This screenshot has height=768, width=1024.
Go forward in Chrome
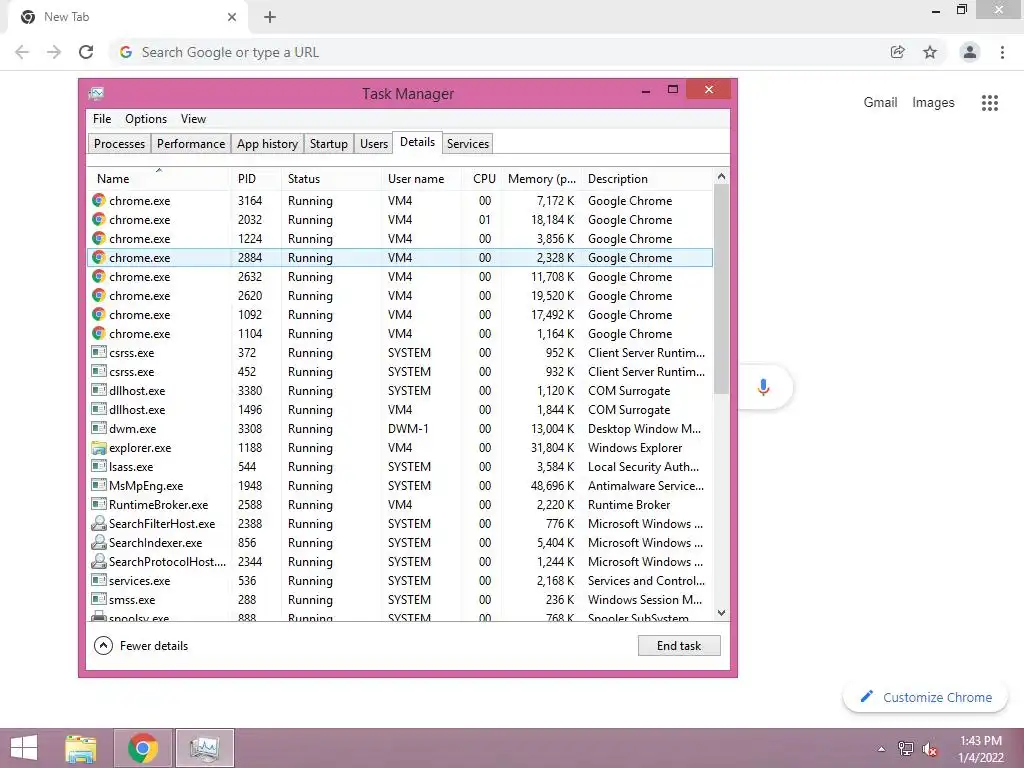coord(54,52)
